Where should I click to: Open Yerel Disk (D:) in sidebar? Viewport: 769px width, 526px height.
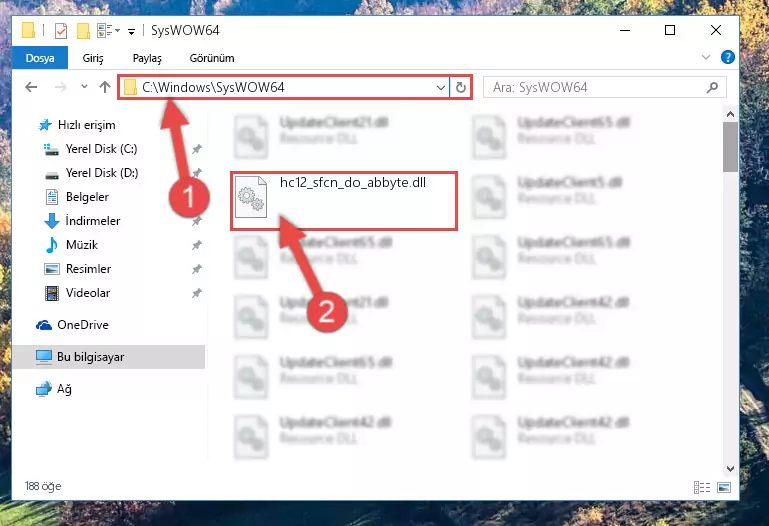click(102, 173)
